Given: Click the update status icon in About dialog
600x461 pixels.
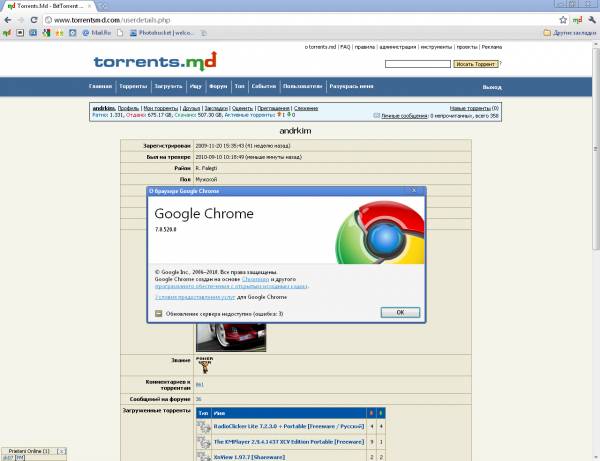Looking at the screenshot, I should click(158, 314).
